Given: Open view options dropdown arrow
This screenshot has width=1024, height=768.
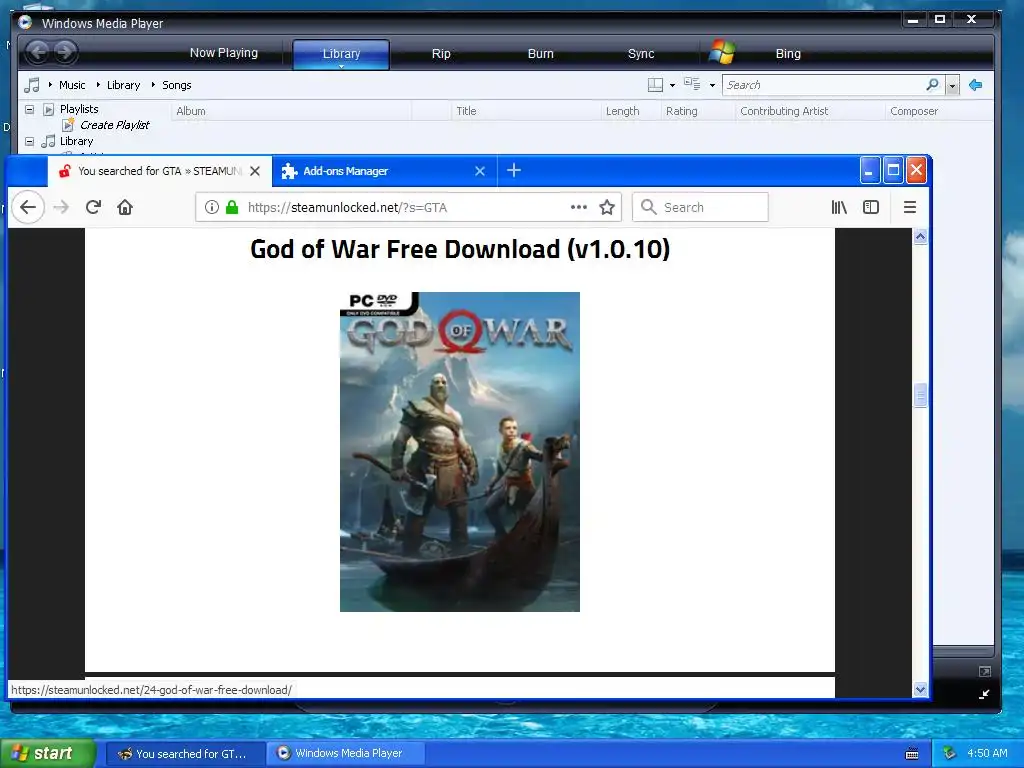Looking at the screenshot, I should [712, 86].
